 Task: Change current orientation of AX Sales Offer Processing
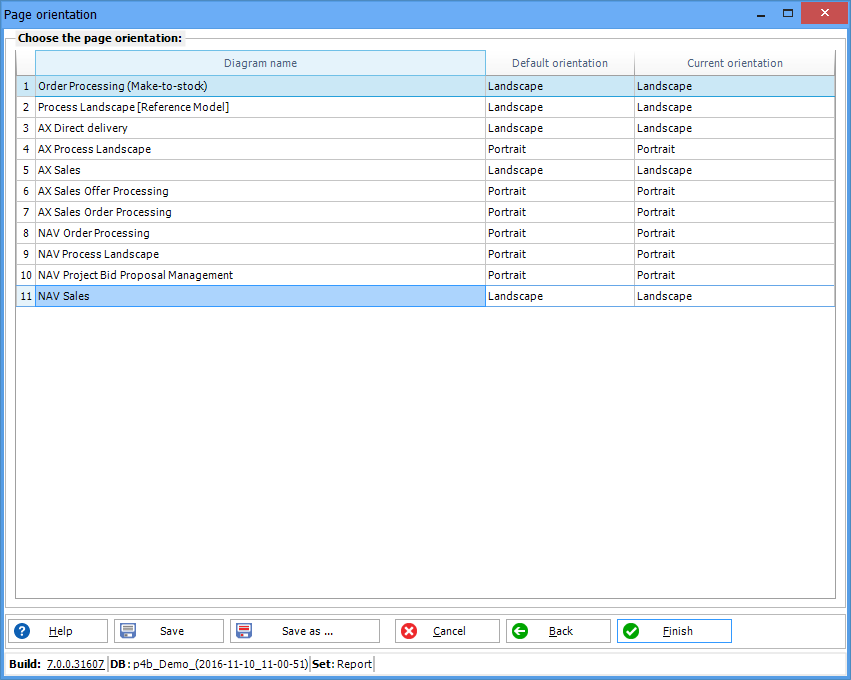click(734, 191)
